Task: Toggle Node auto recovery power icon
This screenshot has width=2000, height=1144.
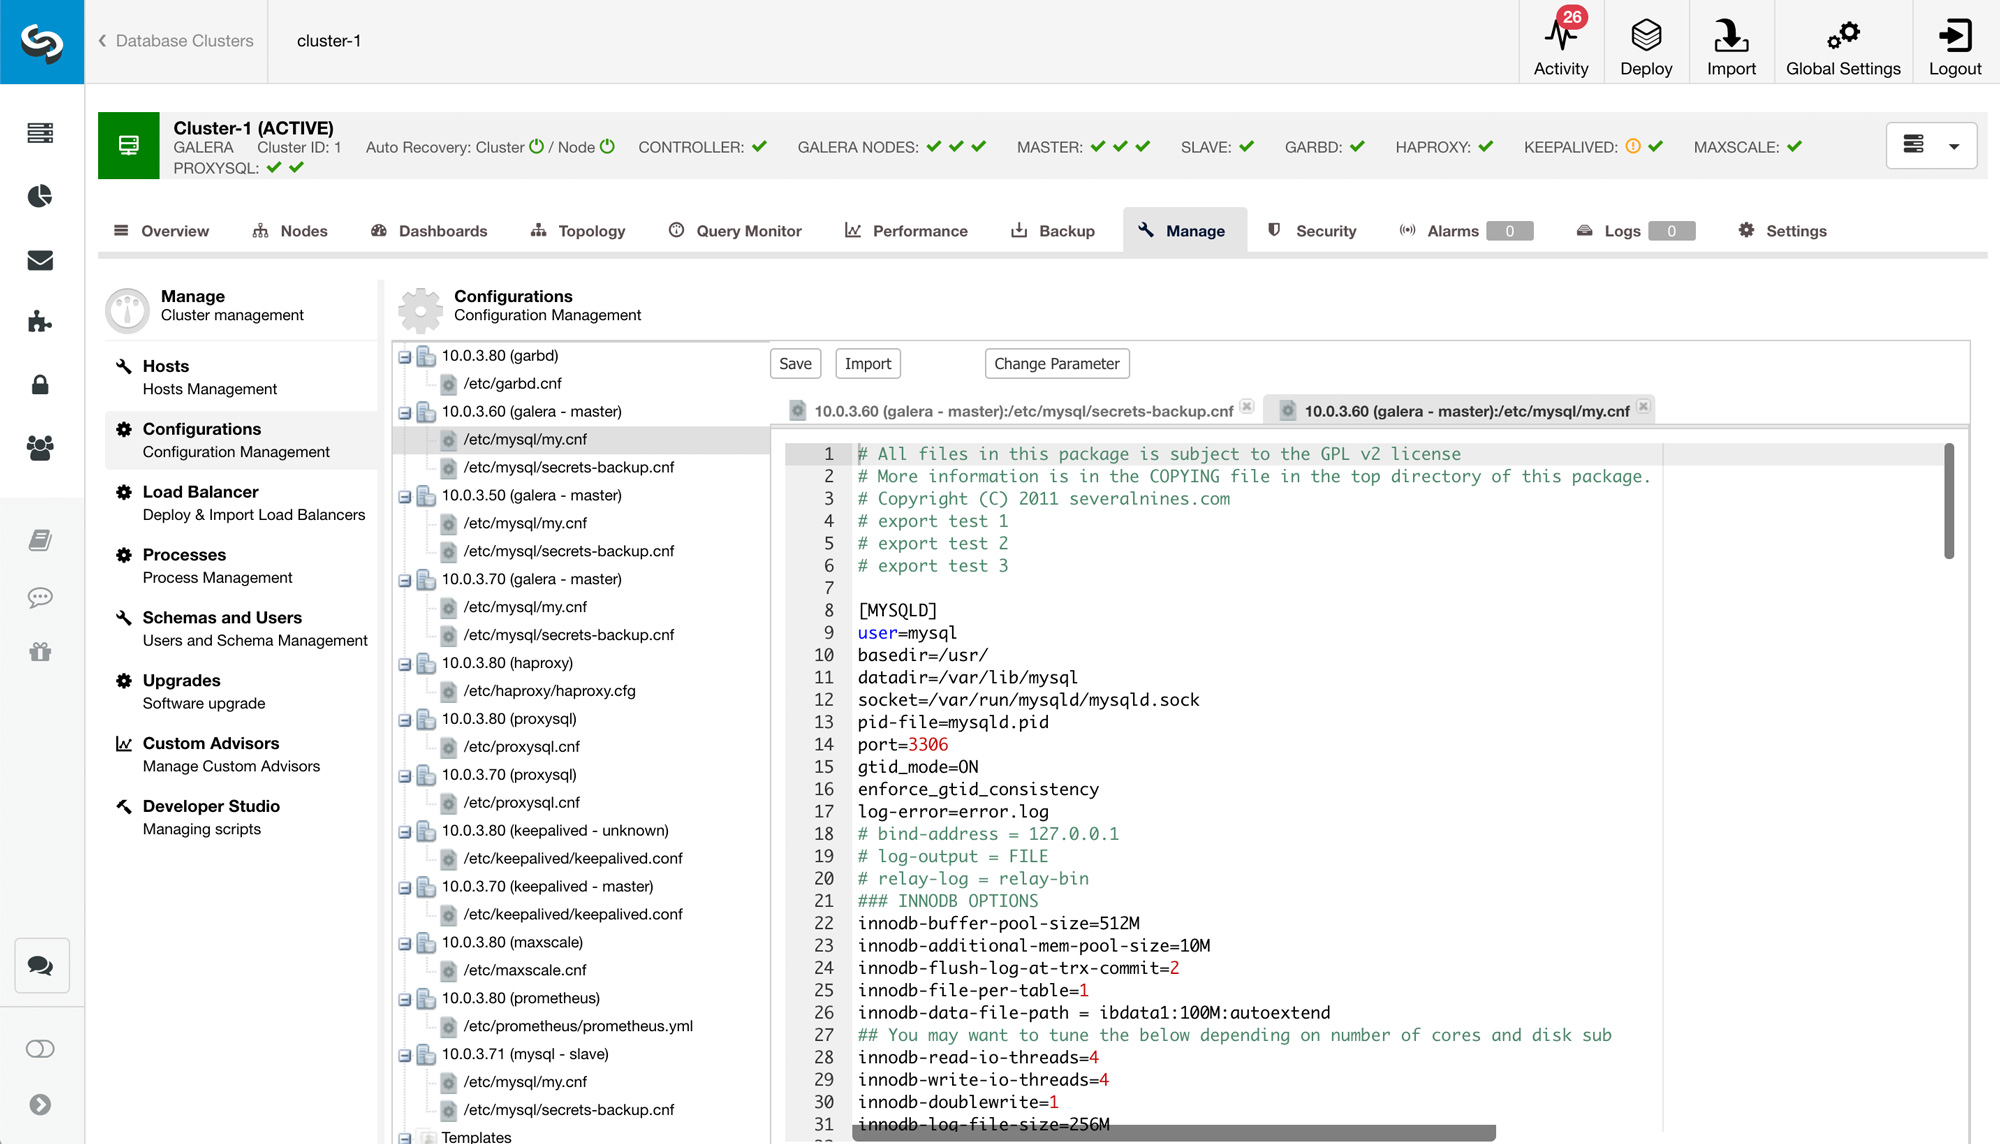Action: (x=607, y=147)
